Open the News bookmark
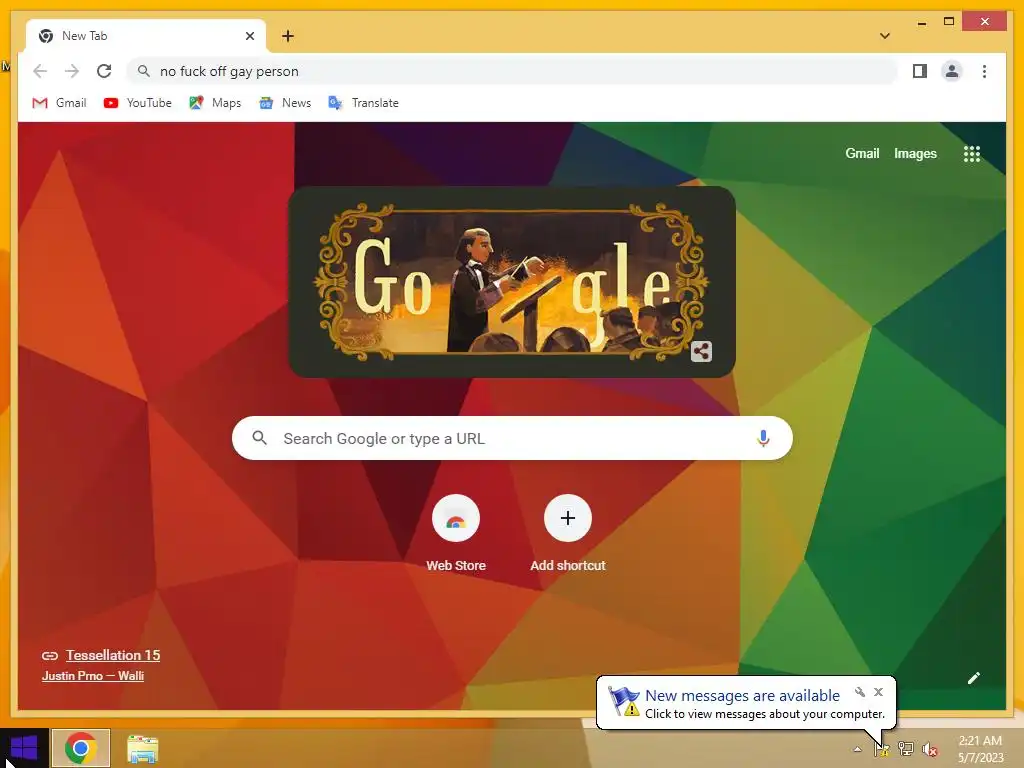Viewport: 1024px width, 768px height. [x=285, y=103]
